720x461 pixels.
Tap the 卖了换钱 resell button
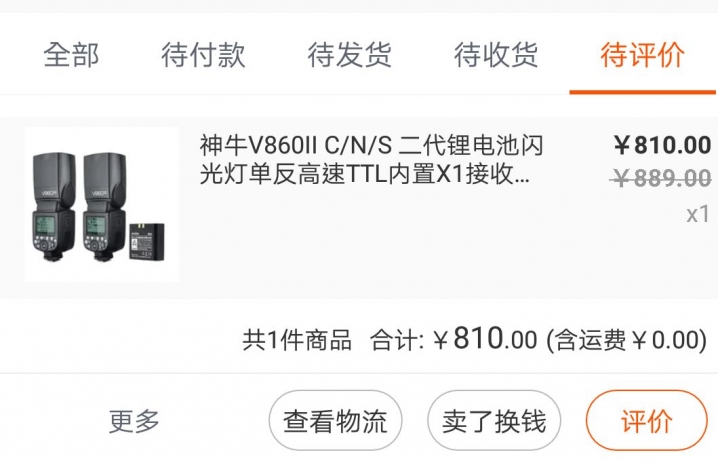point(494,421)
